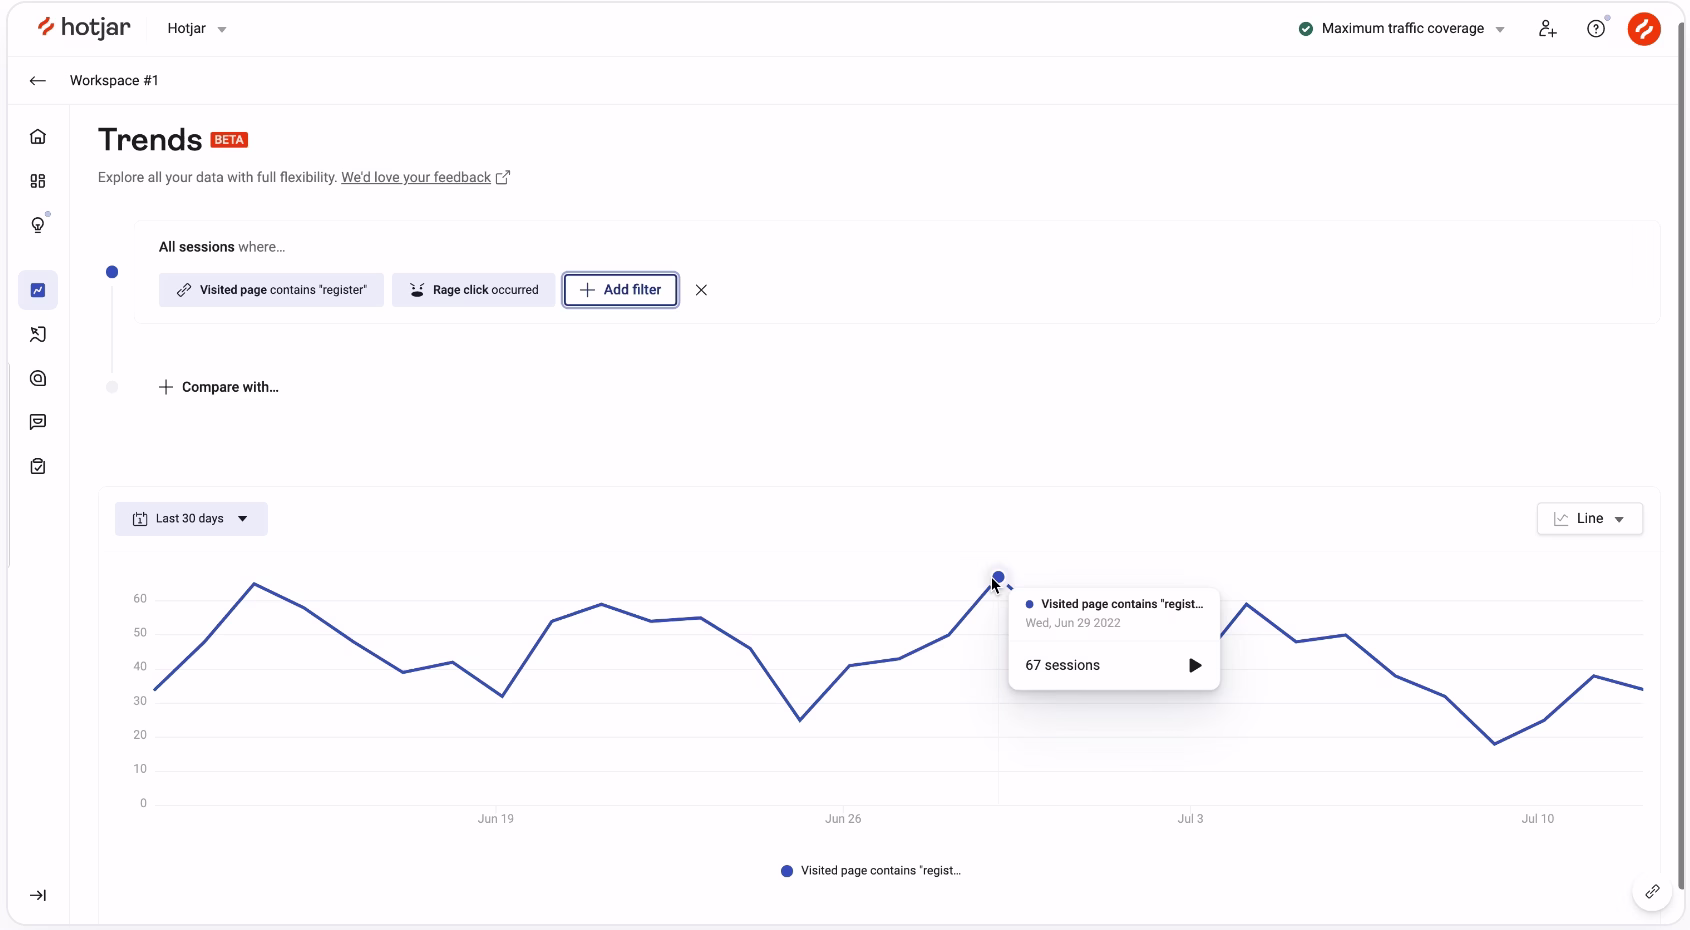Click the invite team member icon

(1547, 29)
